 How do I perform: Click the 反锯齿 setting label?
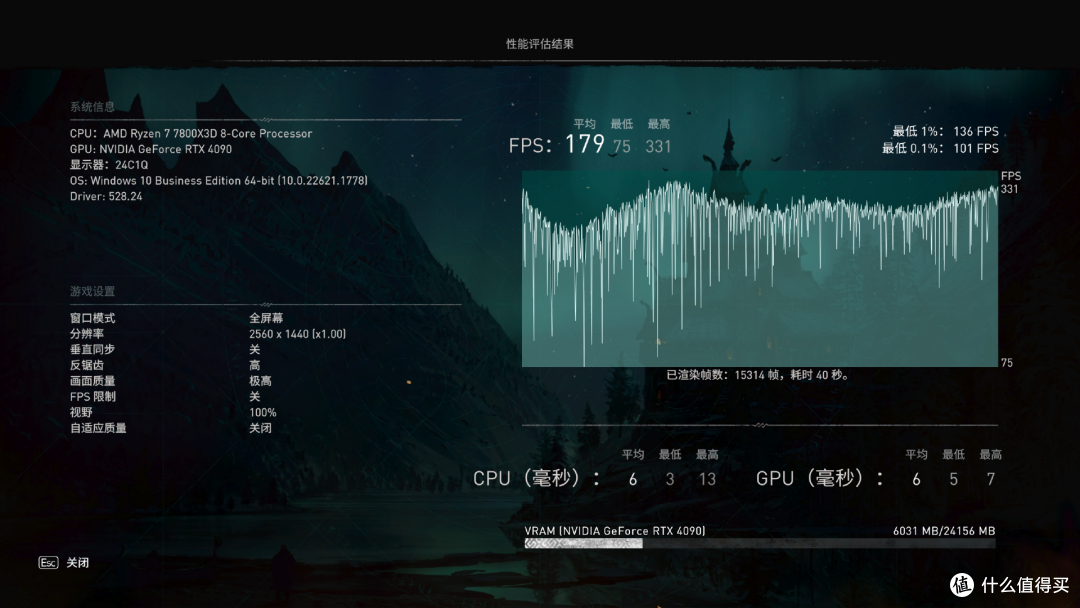(87, 365)
